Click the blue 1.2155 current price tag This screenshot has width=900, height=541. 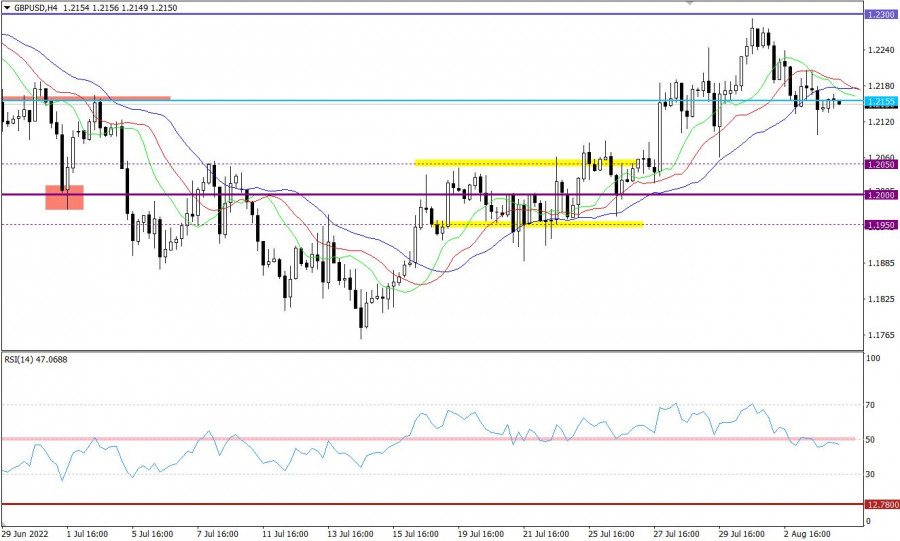coord(881,102)
